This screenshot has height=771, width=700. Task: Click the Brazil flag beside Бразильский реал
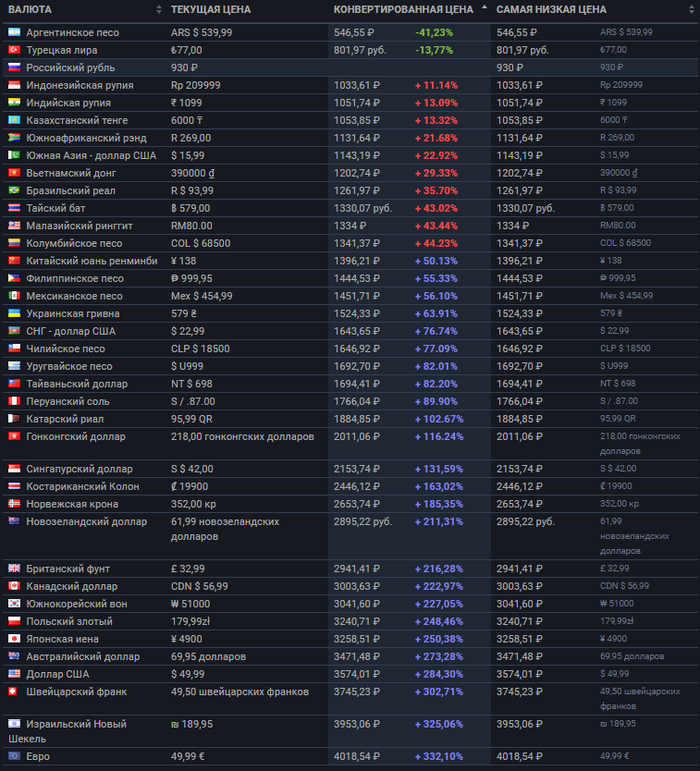pos(14,190)
